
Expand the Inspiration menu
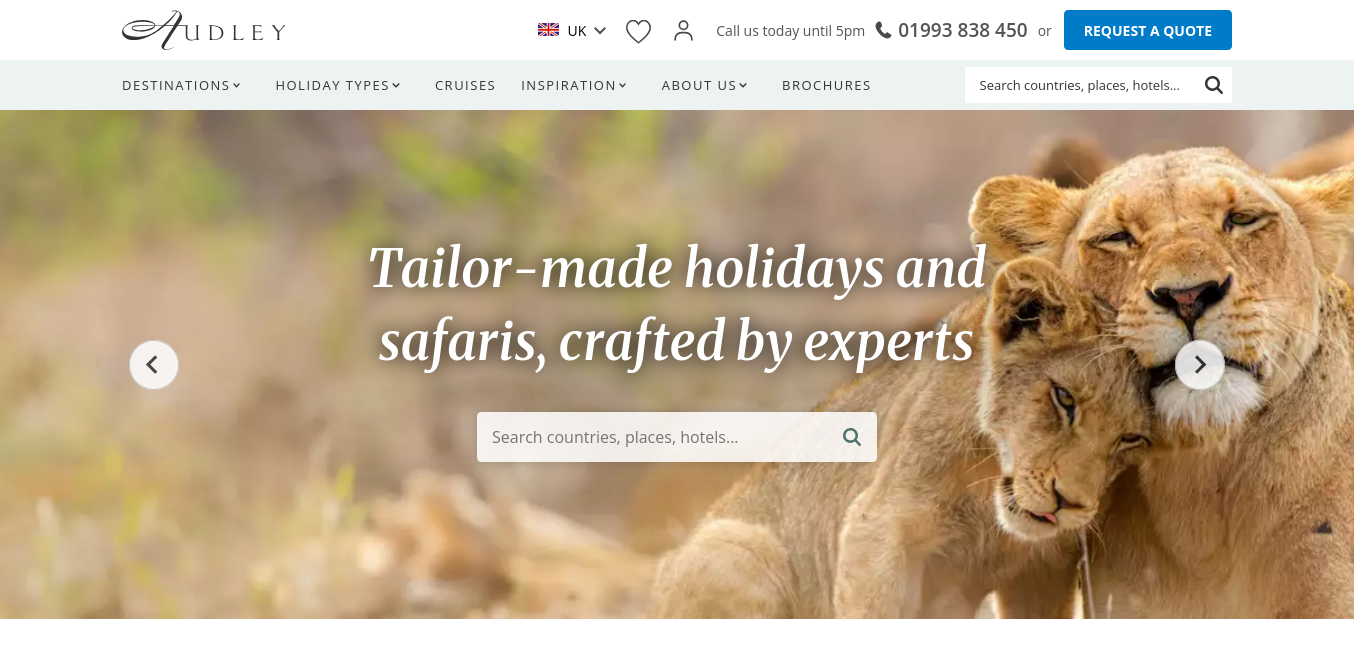click(x=574, y=85)
